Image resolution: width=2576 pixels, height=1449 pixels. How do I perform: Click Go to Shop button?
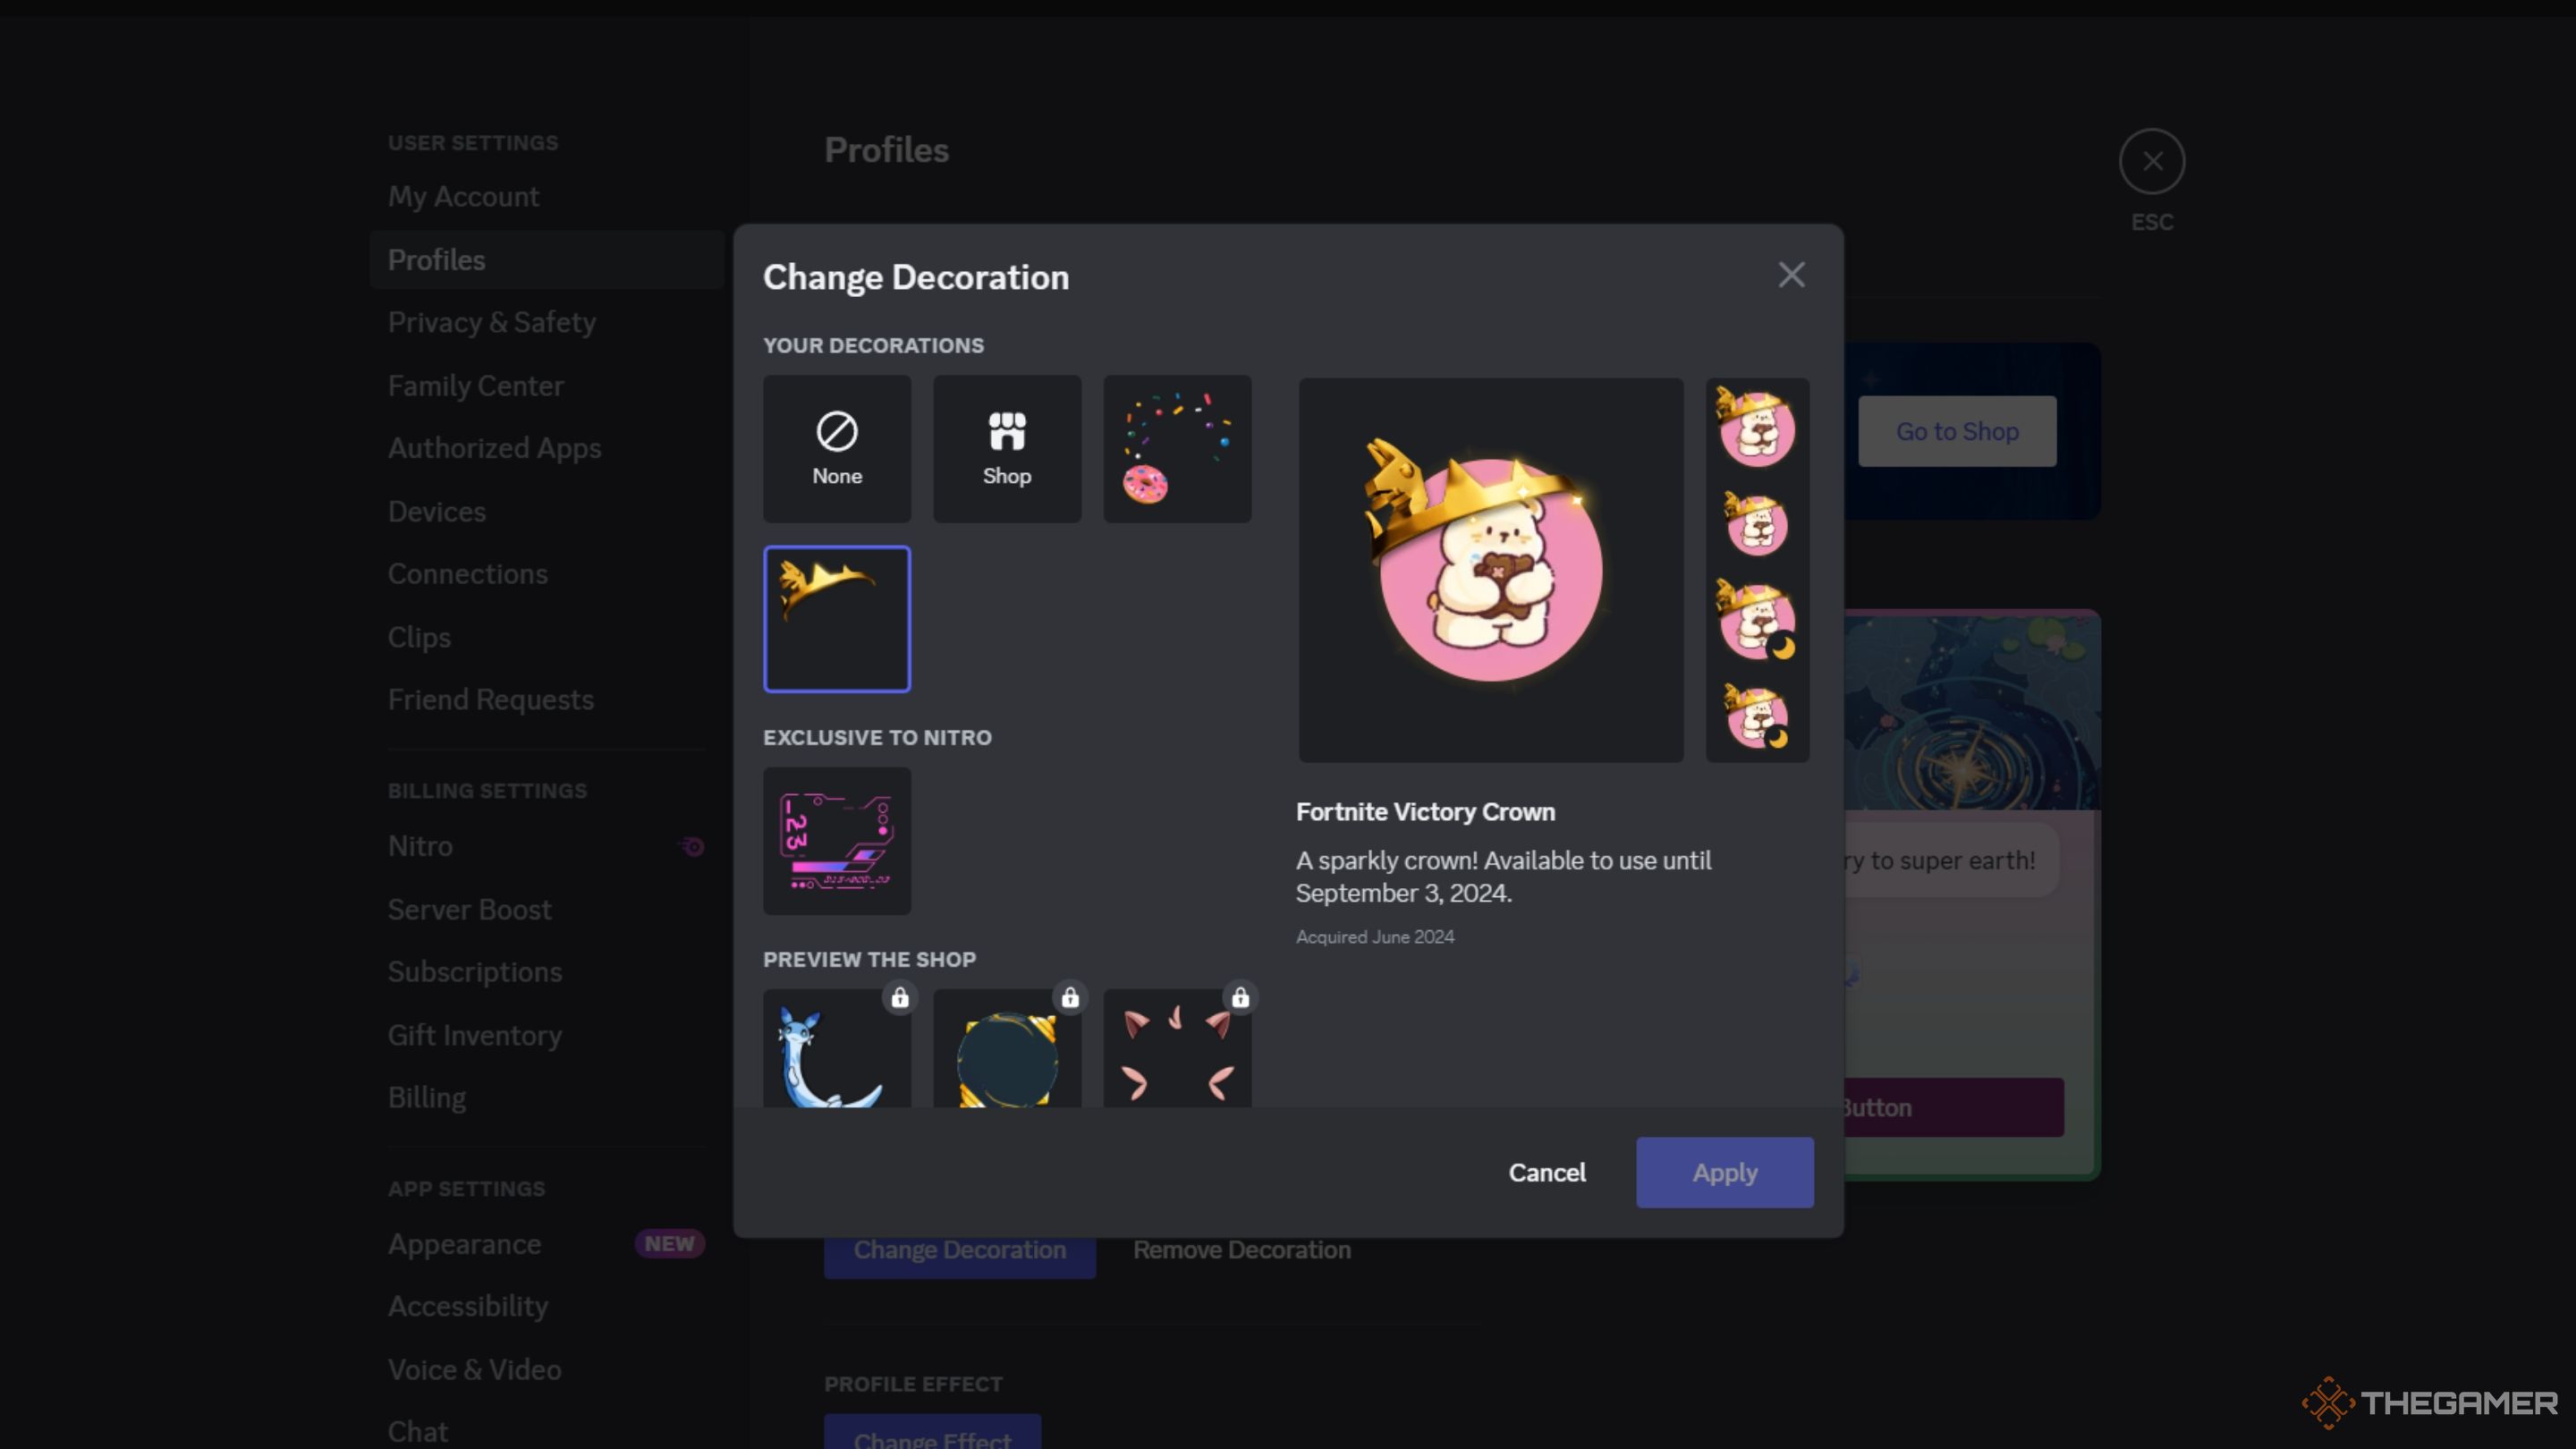click(x=1957, y=430)
